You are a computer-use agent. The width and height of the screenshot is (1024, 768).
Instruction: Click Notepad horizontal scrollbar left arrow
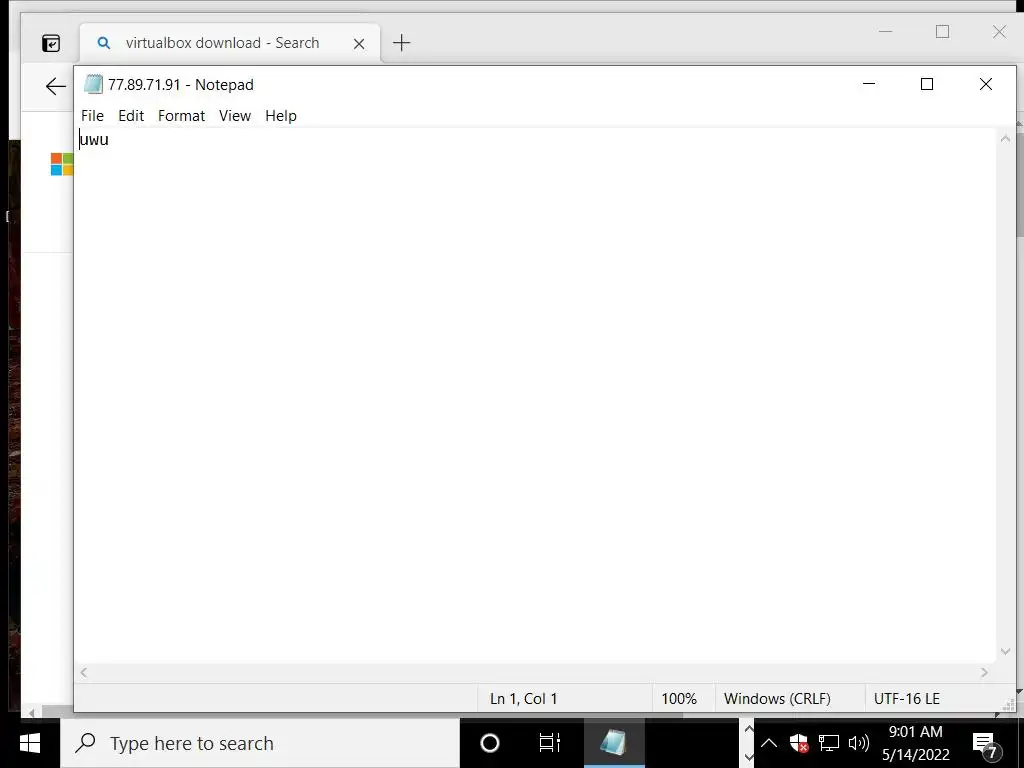pos(84,673)
